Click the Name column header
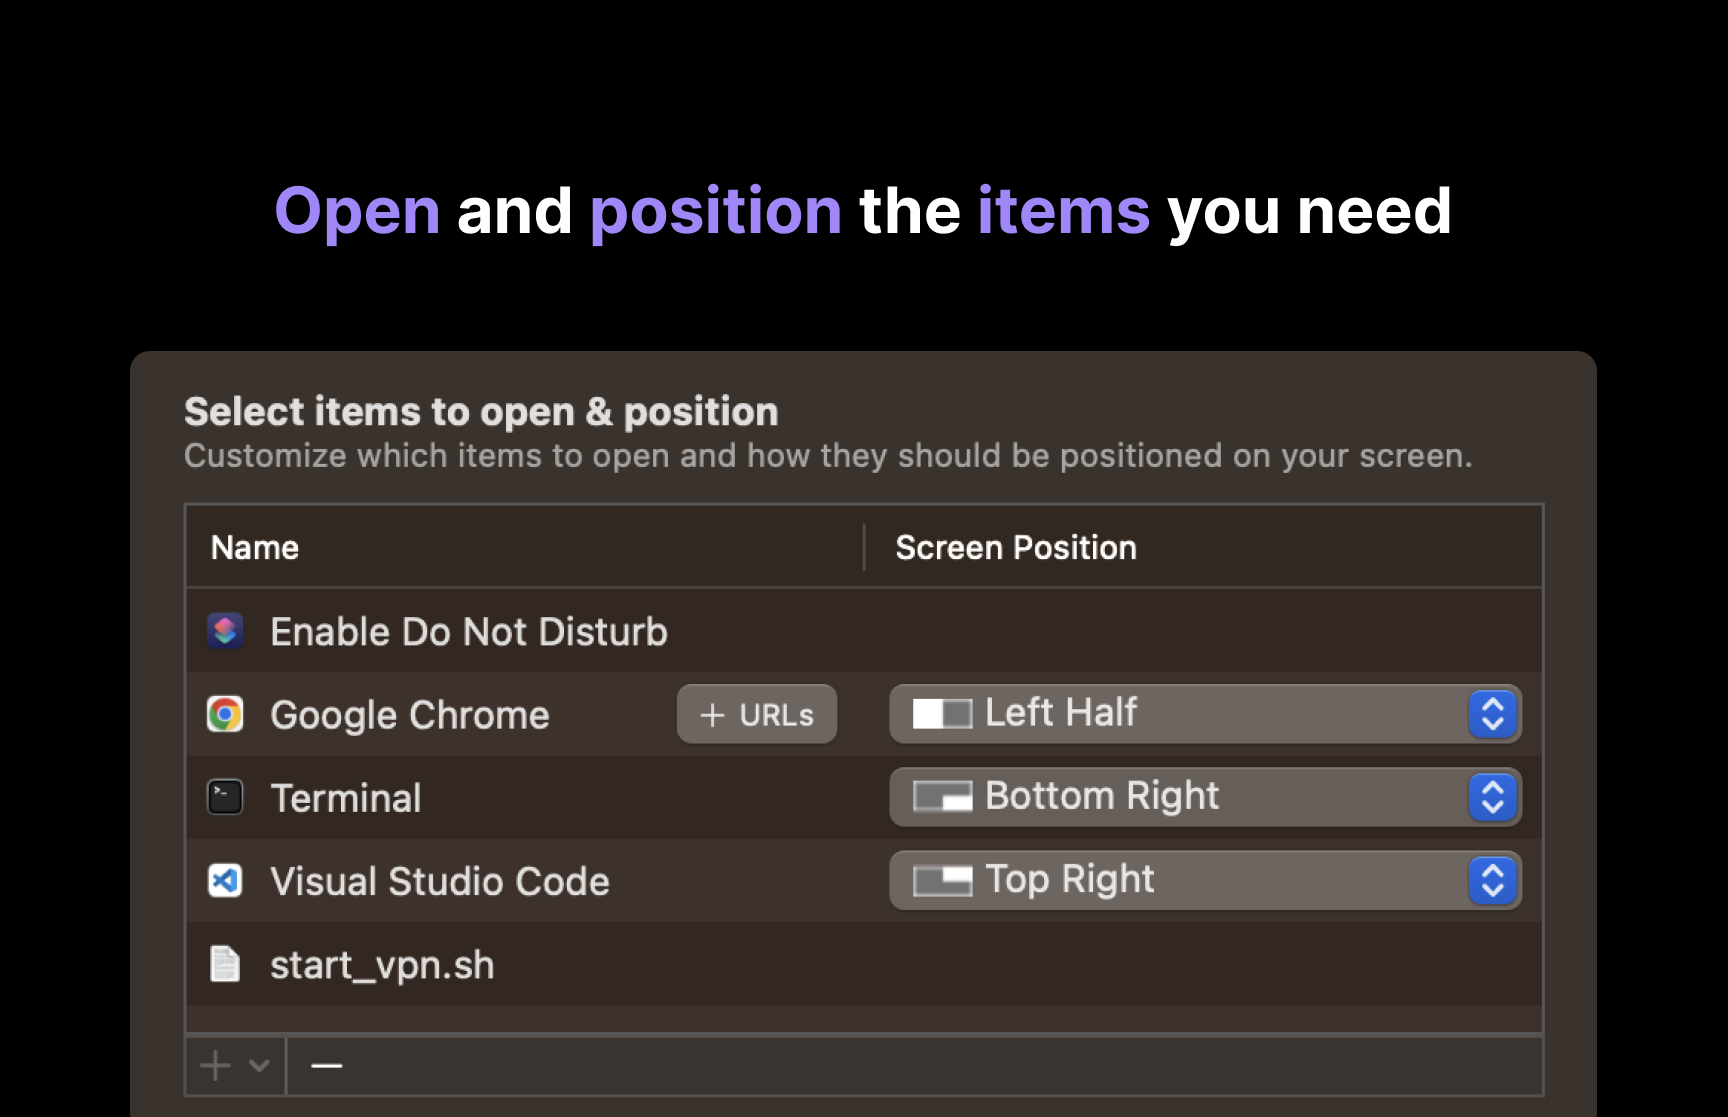This screenshot has width=1728, height=1117. [x=255, y=547]
